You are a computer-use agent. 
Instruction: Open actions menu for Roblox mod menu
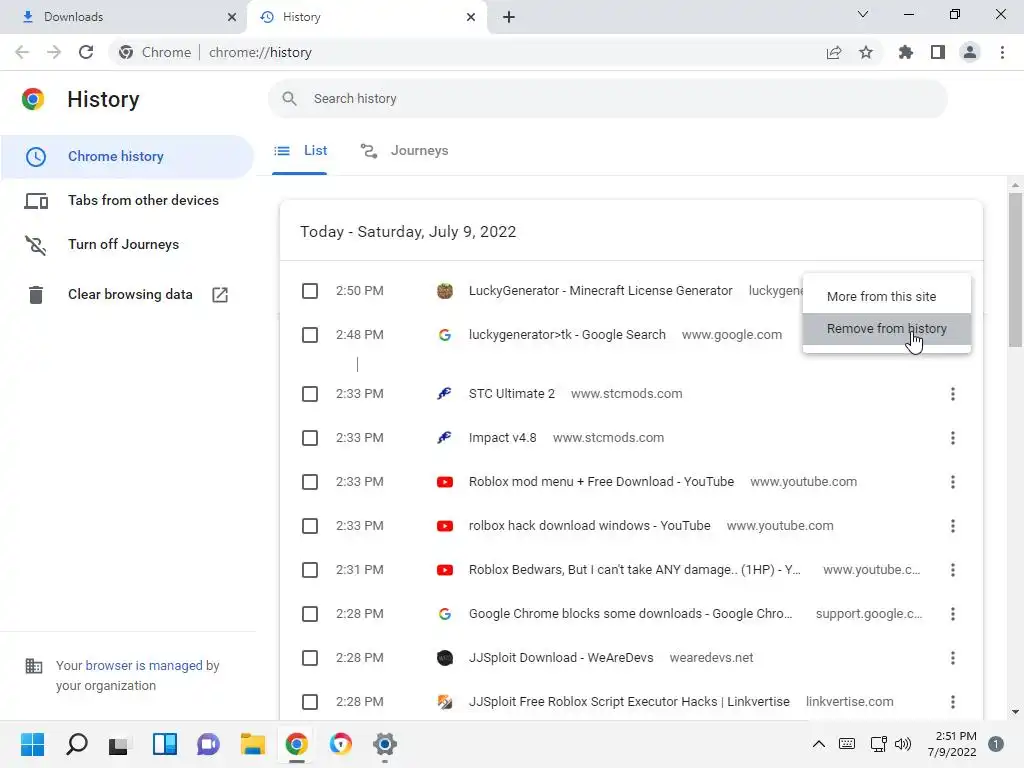(953, 482)
